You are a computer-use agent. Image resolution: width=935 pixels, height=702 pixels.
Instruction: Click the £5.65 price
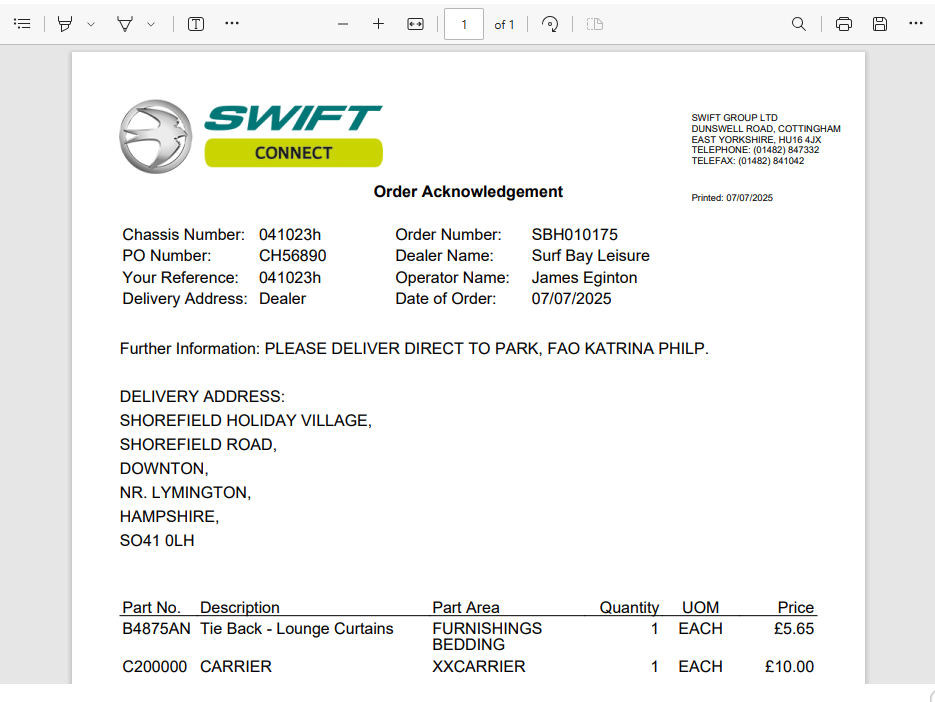coord(794,629)
